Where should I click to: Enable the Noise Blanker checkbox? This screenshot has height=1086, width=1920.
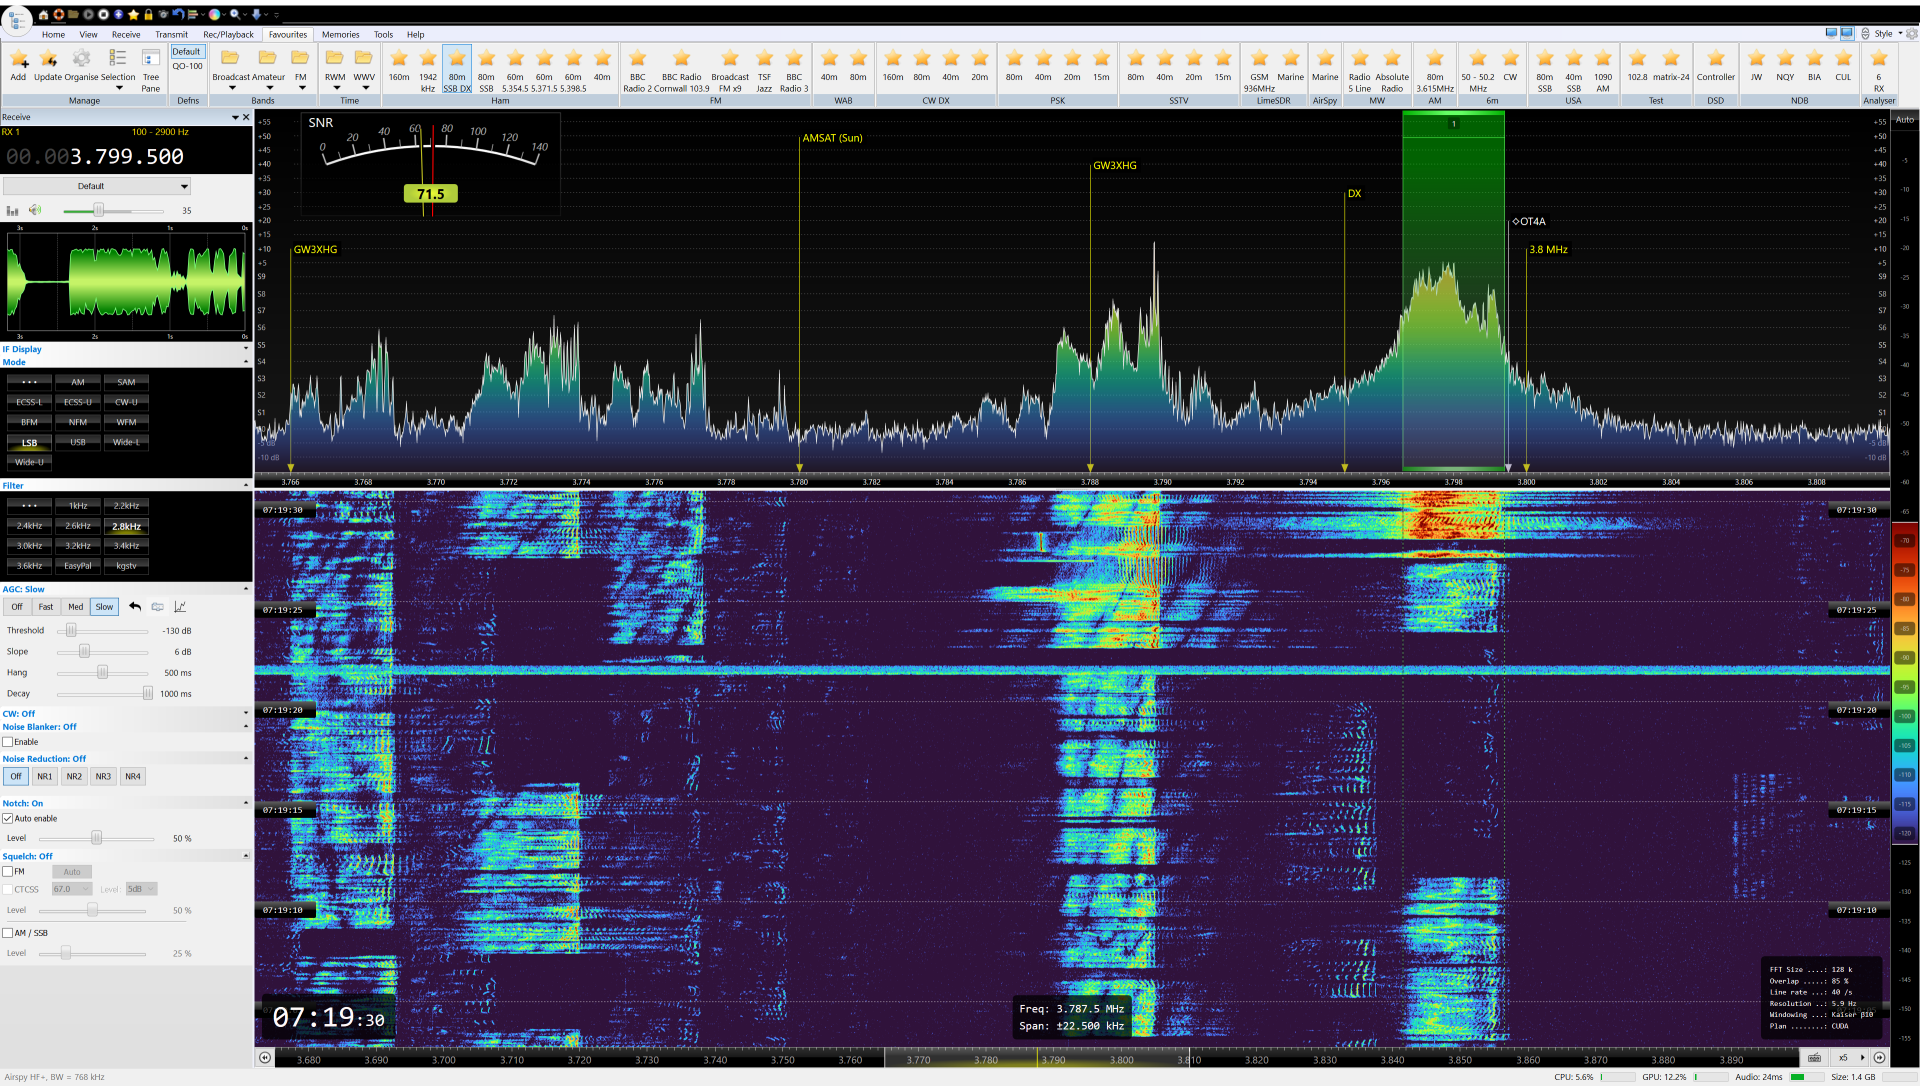pos(8,742)
